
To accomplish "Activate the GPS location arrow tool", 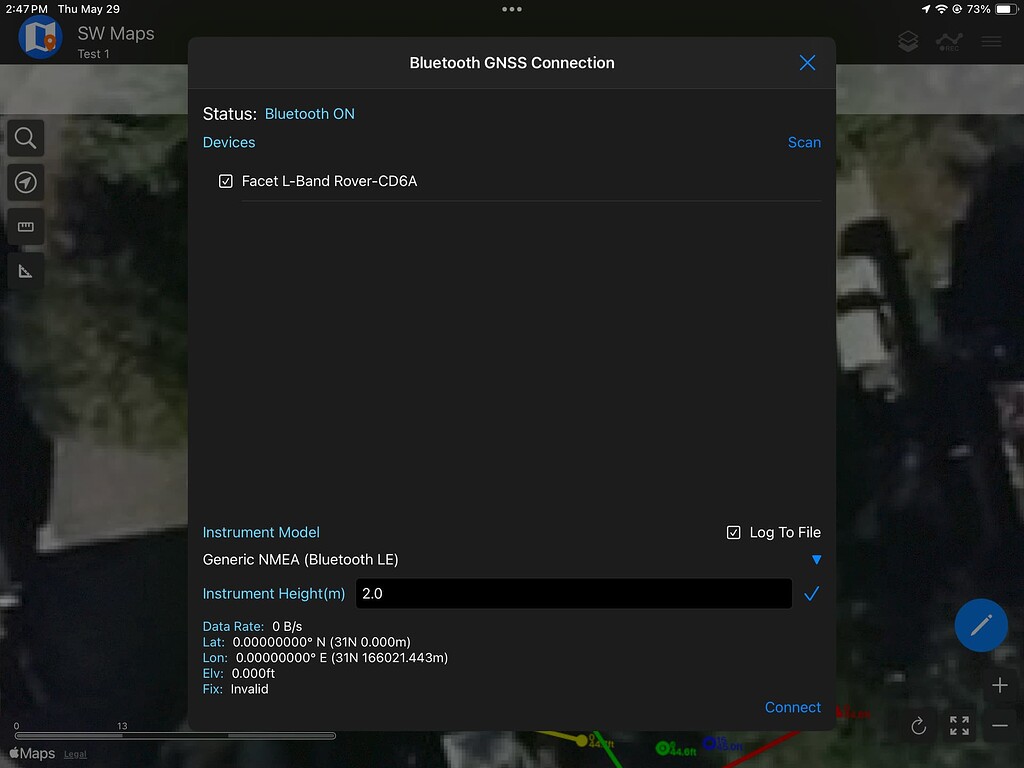I will coord(25,182).
